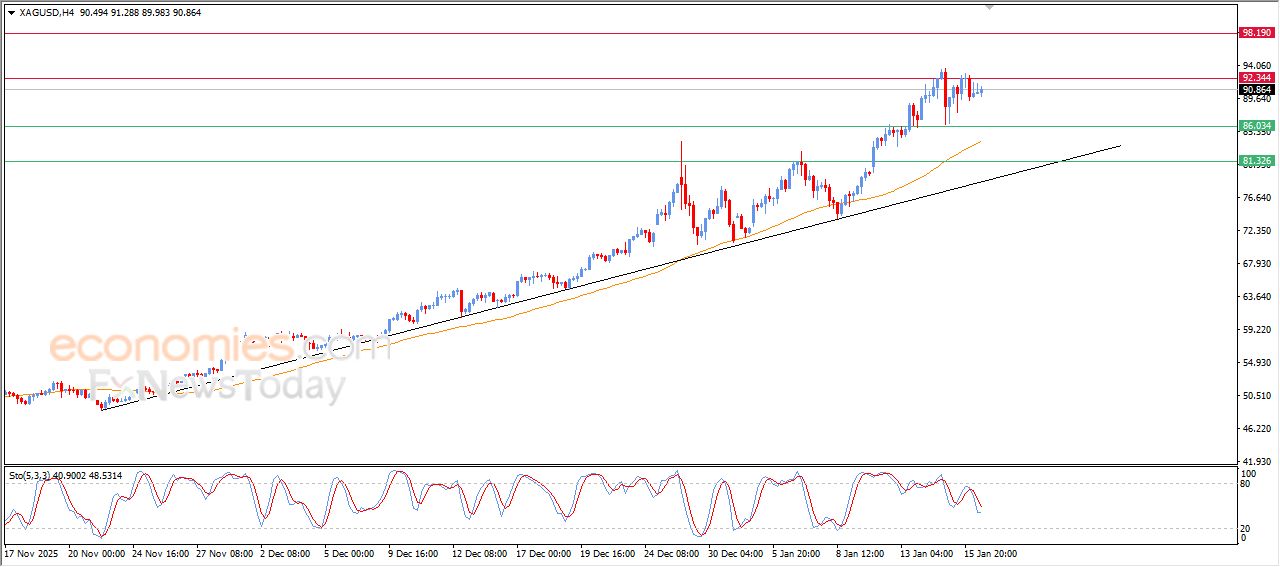The height and width of the screenshot is (567, 1280).
Task: Select the red 92.344 price label
Action: pyautogui.click(x=1256, y=78)
